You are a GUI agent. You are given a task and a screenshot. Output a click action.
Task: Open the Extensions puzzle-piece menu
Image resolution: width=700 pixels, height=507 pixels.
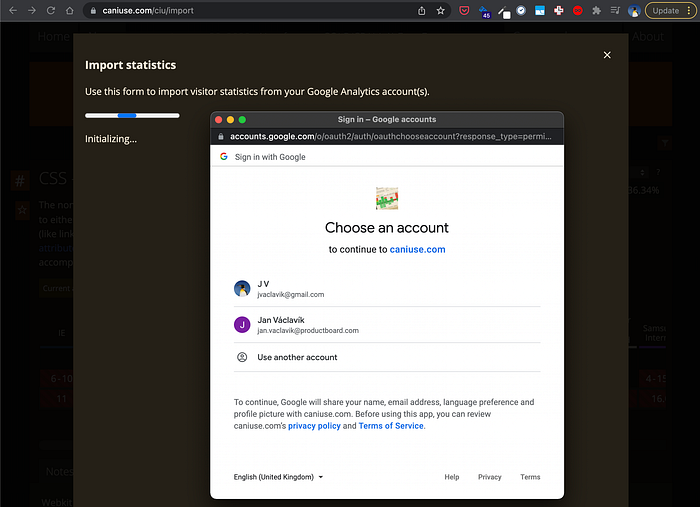(x=596, y=10)
